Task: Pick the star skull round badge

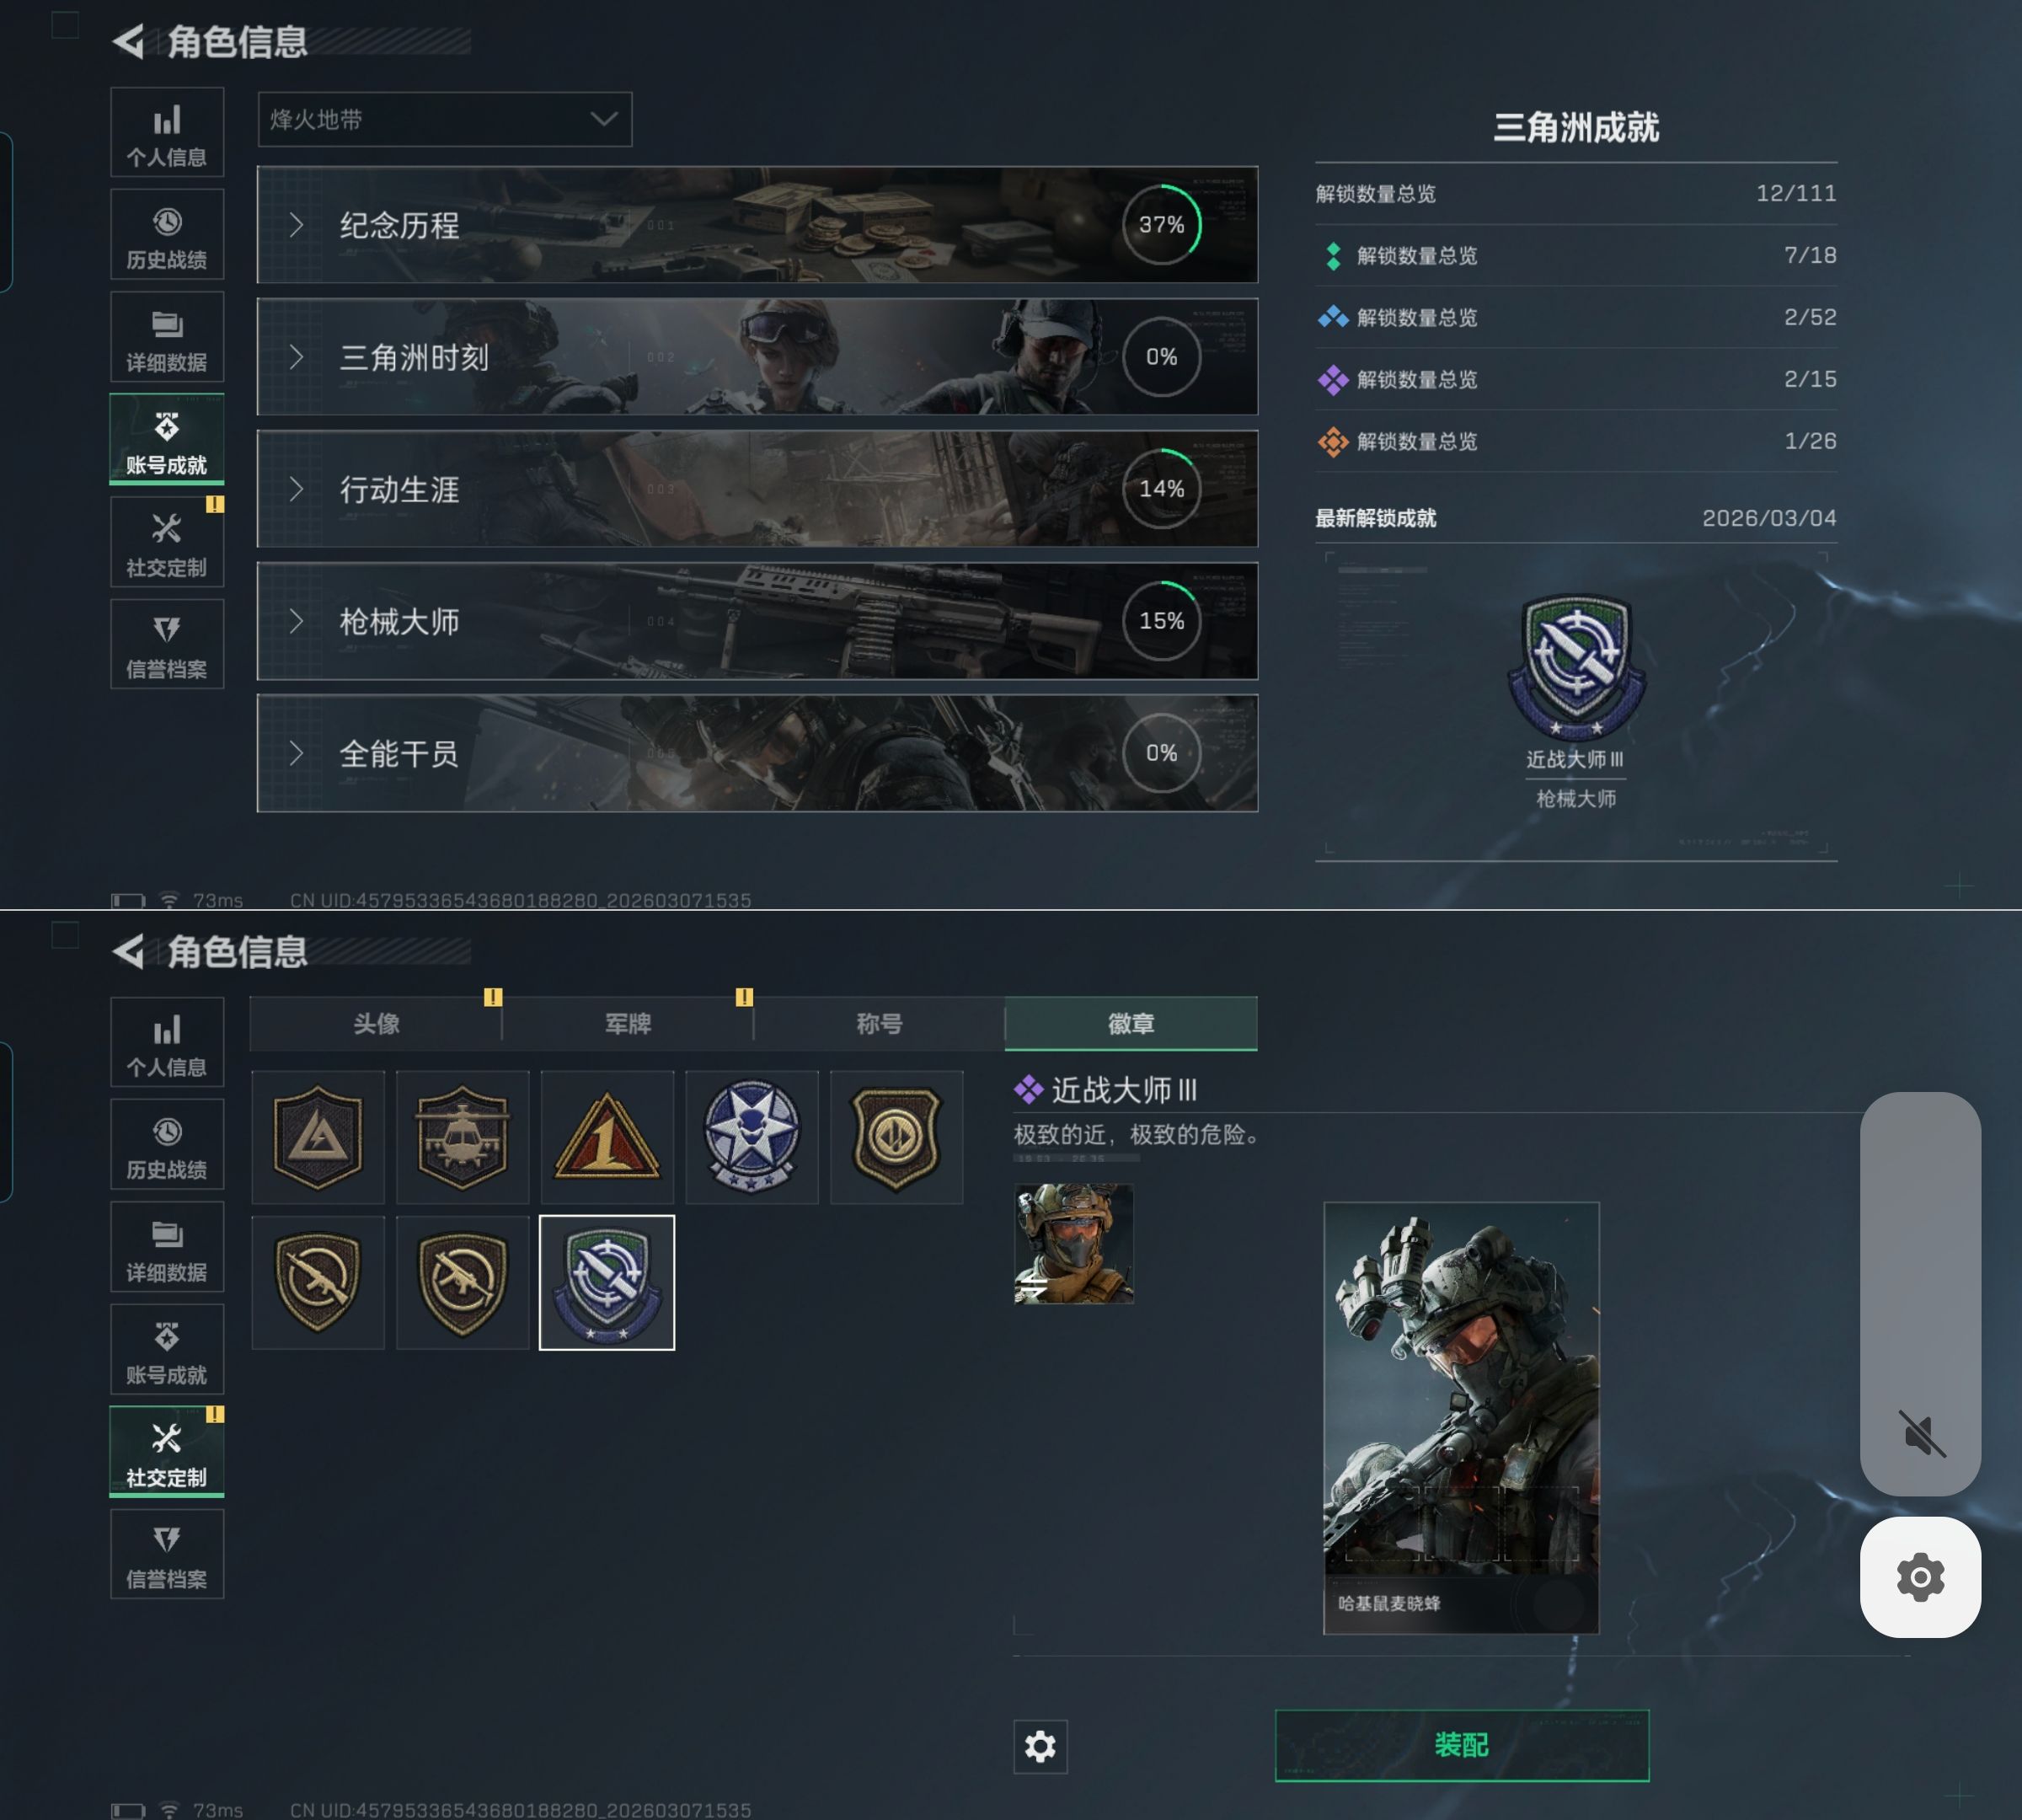Action: coord(752,1137)
